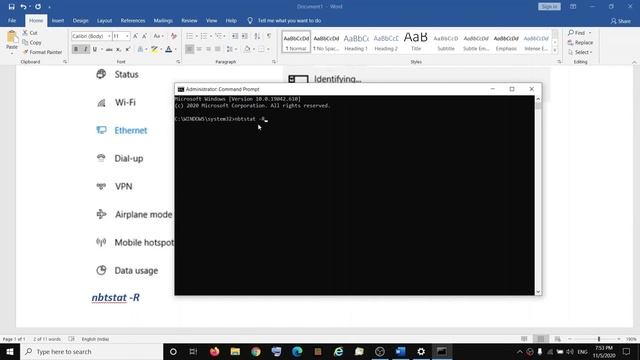Switch to the Review tab
Viewport: 640px width, 360px height.
coord(189,20)
